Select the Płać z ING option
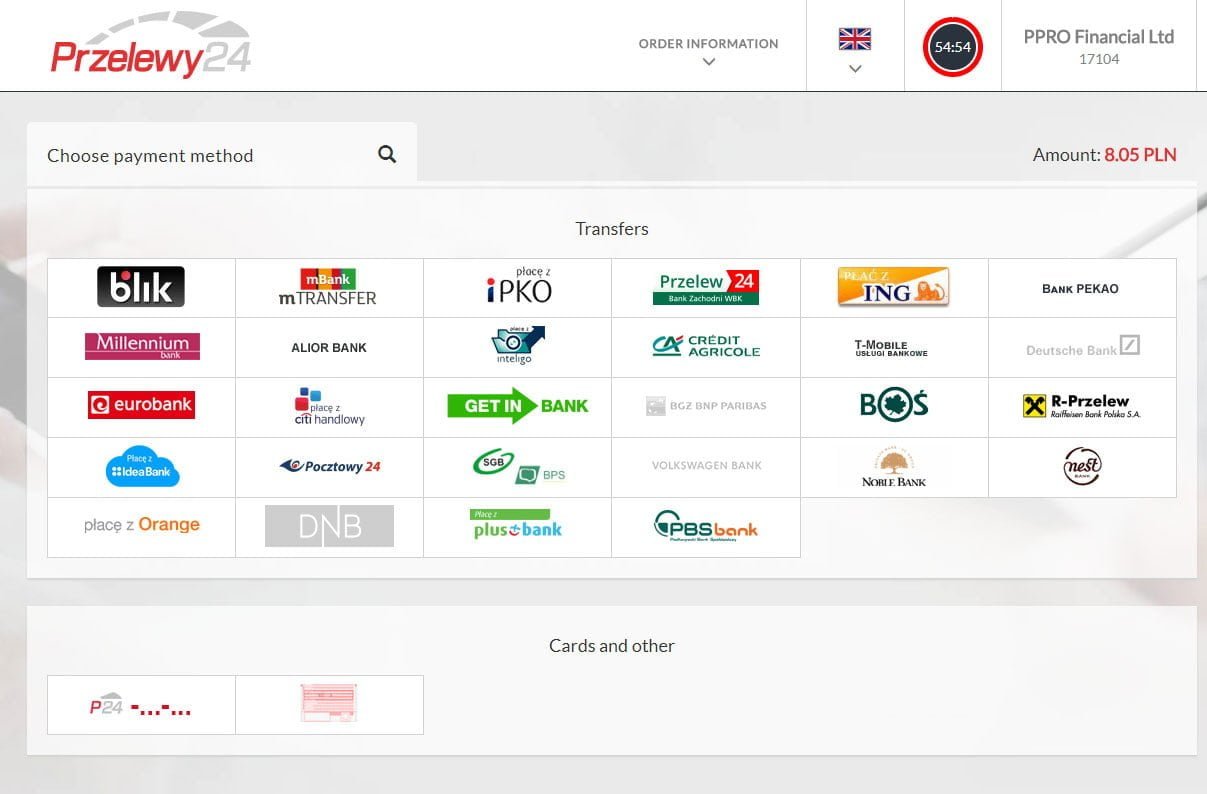The width and height of the screenshot is (1207, 794). click(x=893, y=288)
